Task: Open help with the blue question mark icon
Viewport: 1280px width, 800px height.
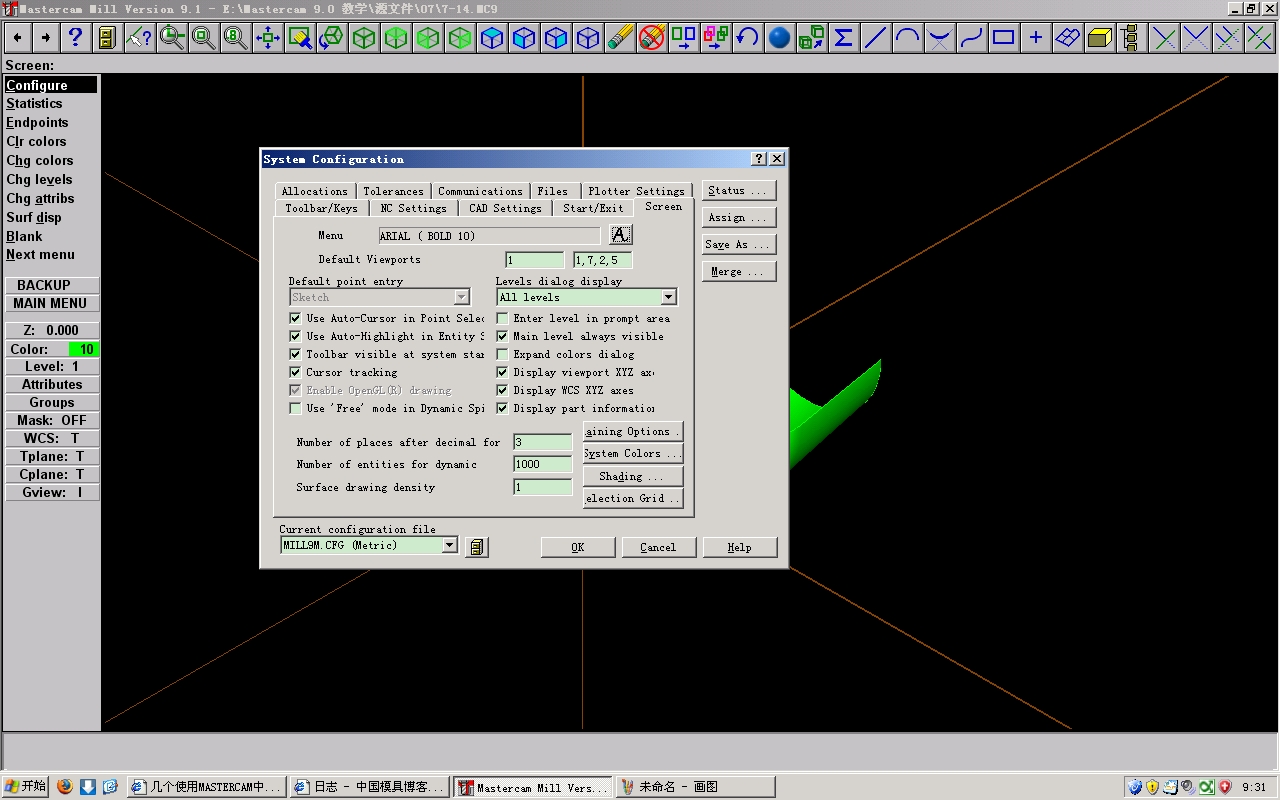Action: point(75,38)
